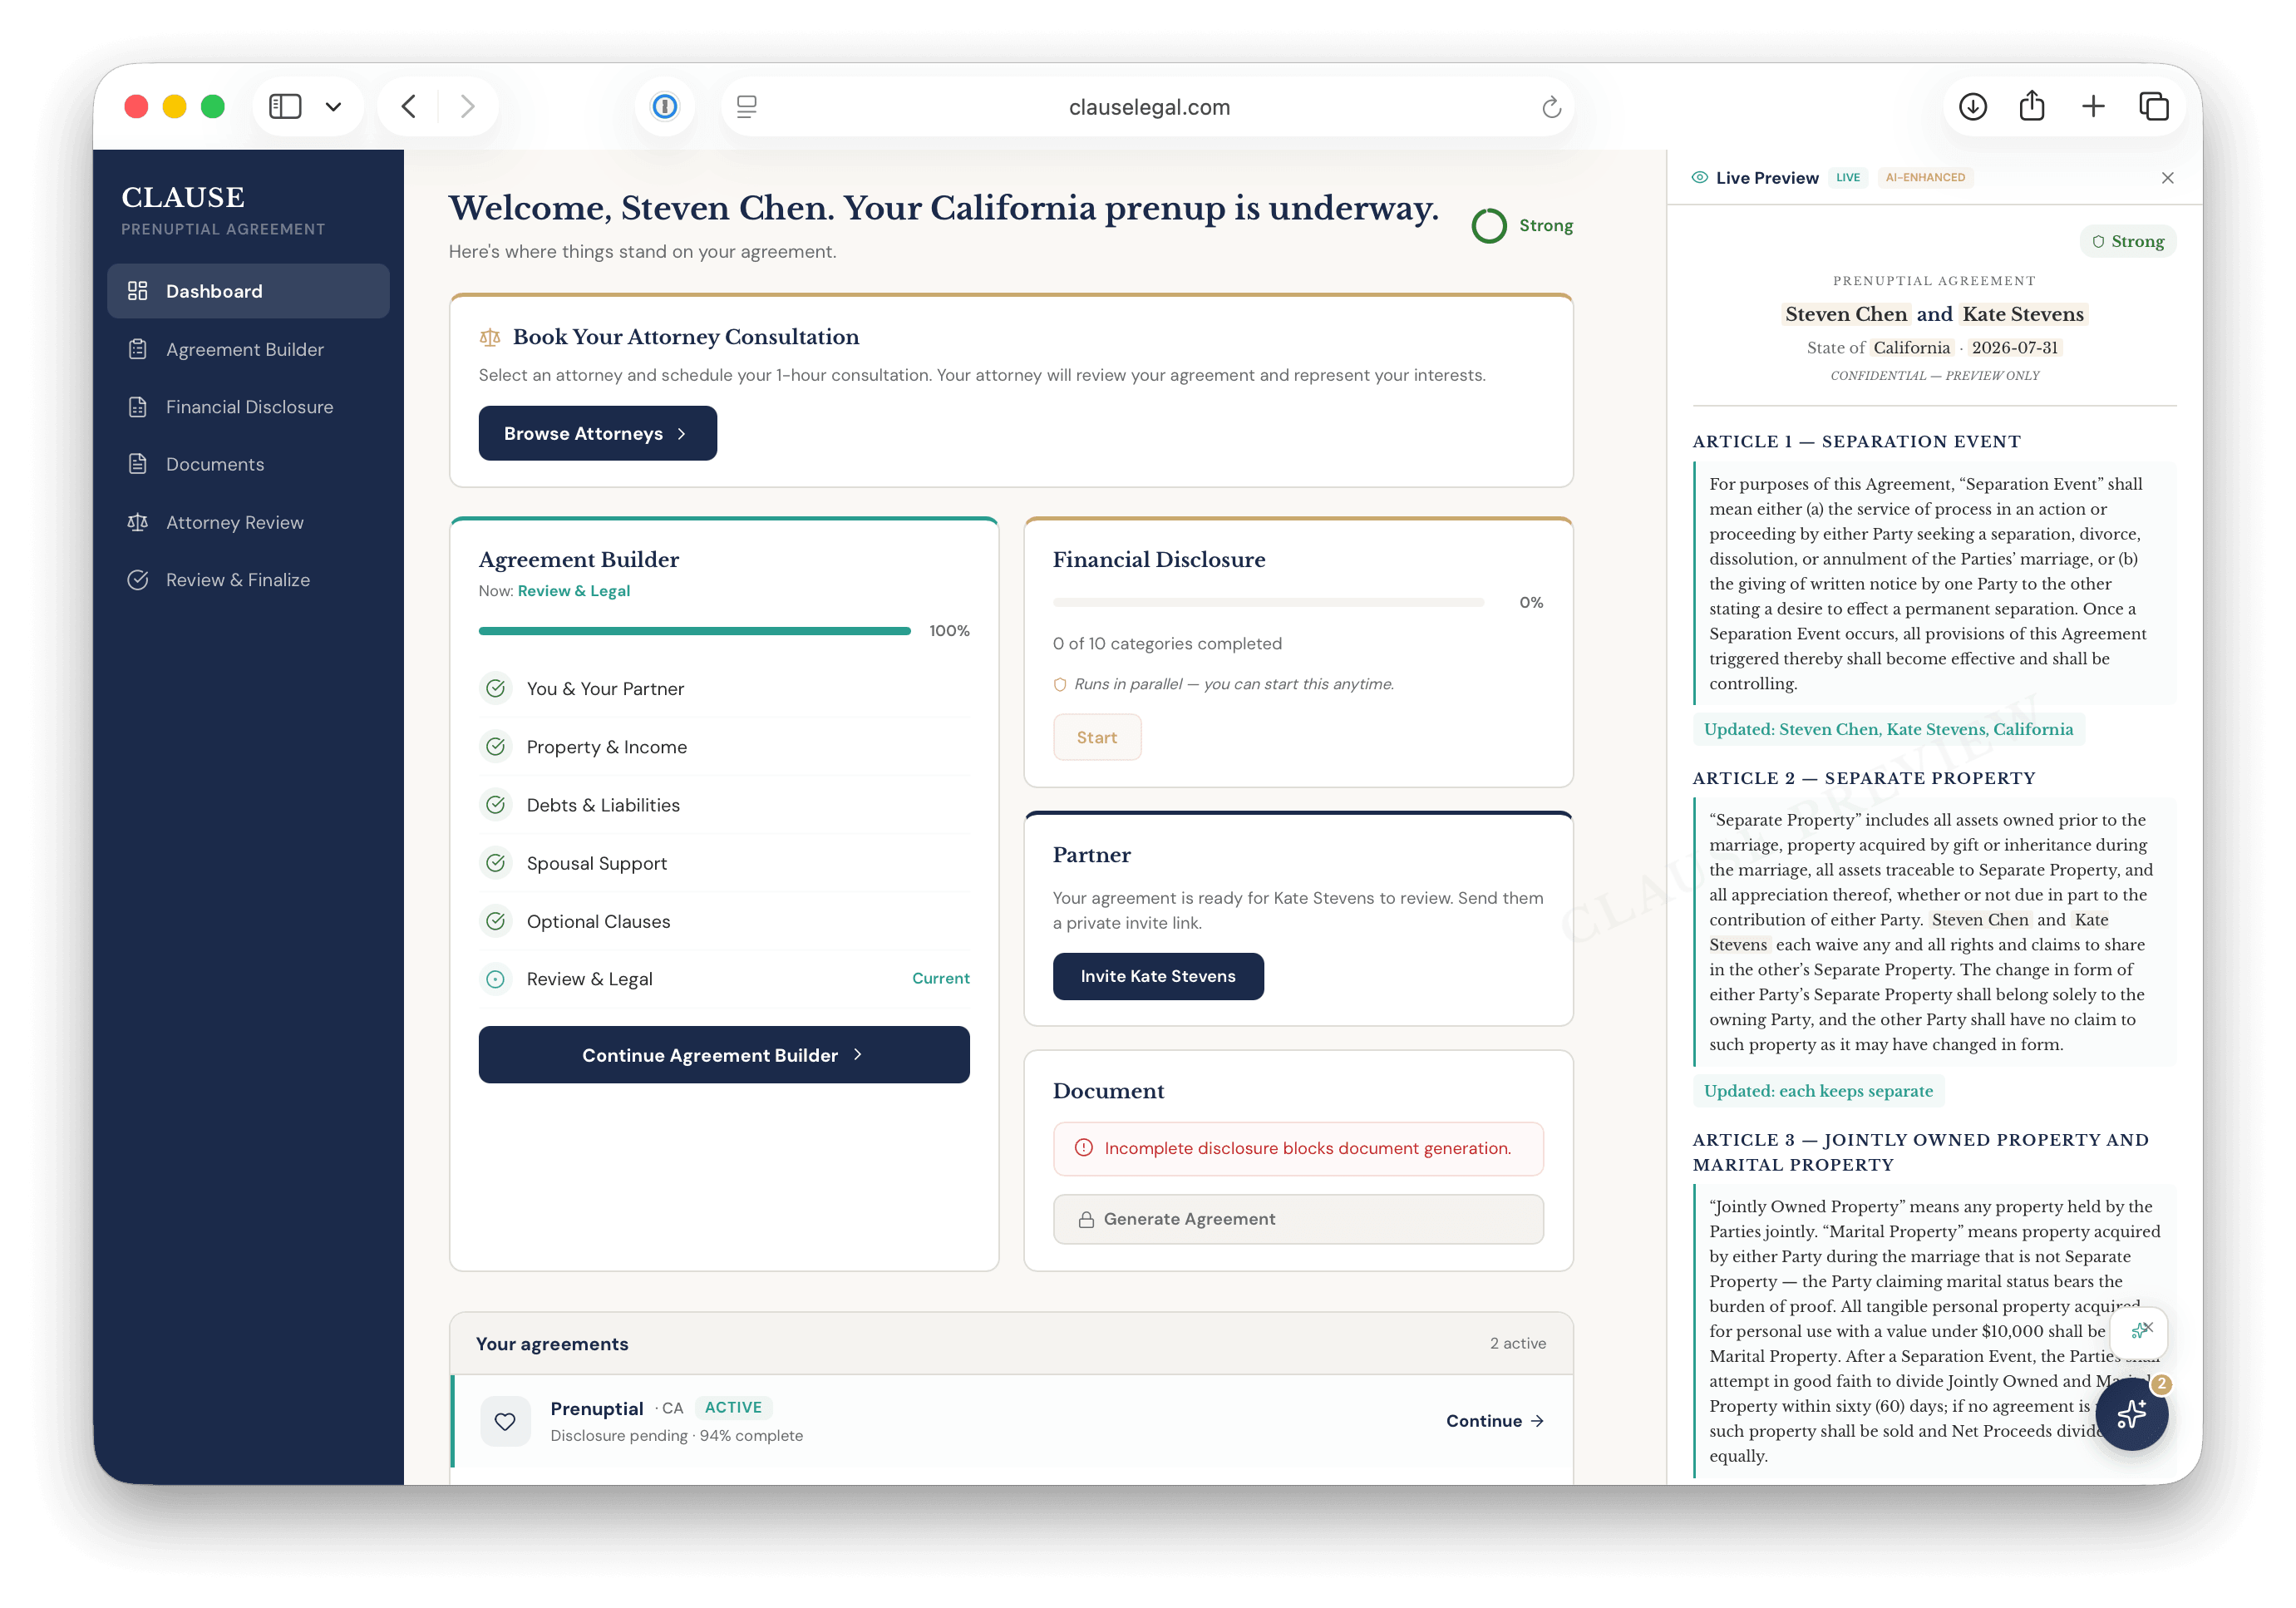Toggle the Safari sidebar button
The width and height of the screenshot is (2296, 1608).
[x=285, y=106]
